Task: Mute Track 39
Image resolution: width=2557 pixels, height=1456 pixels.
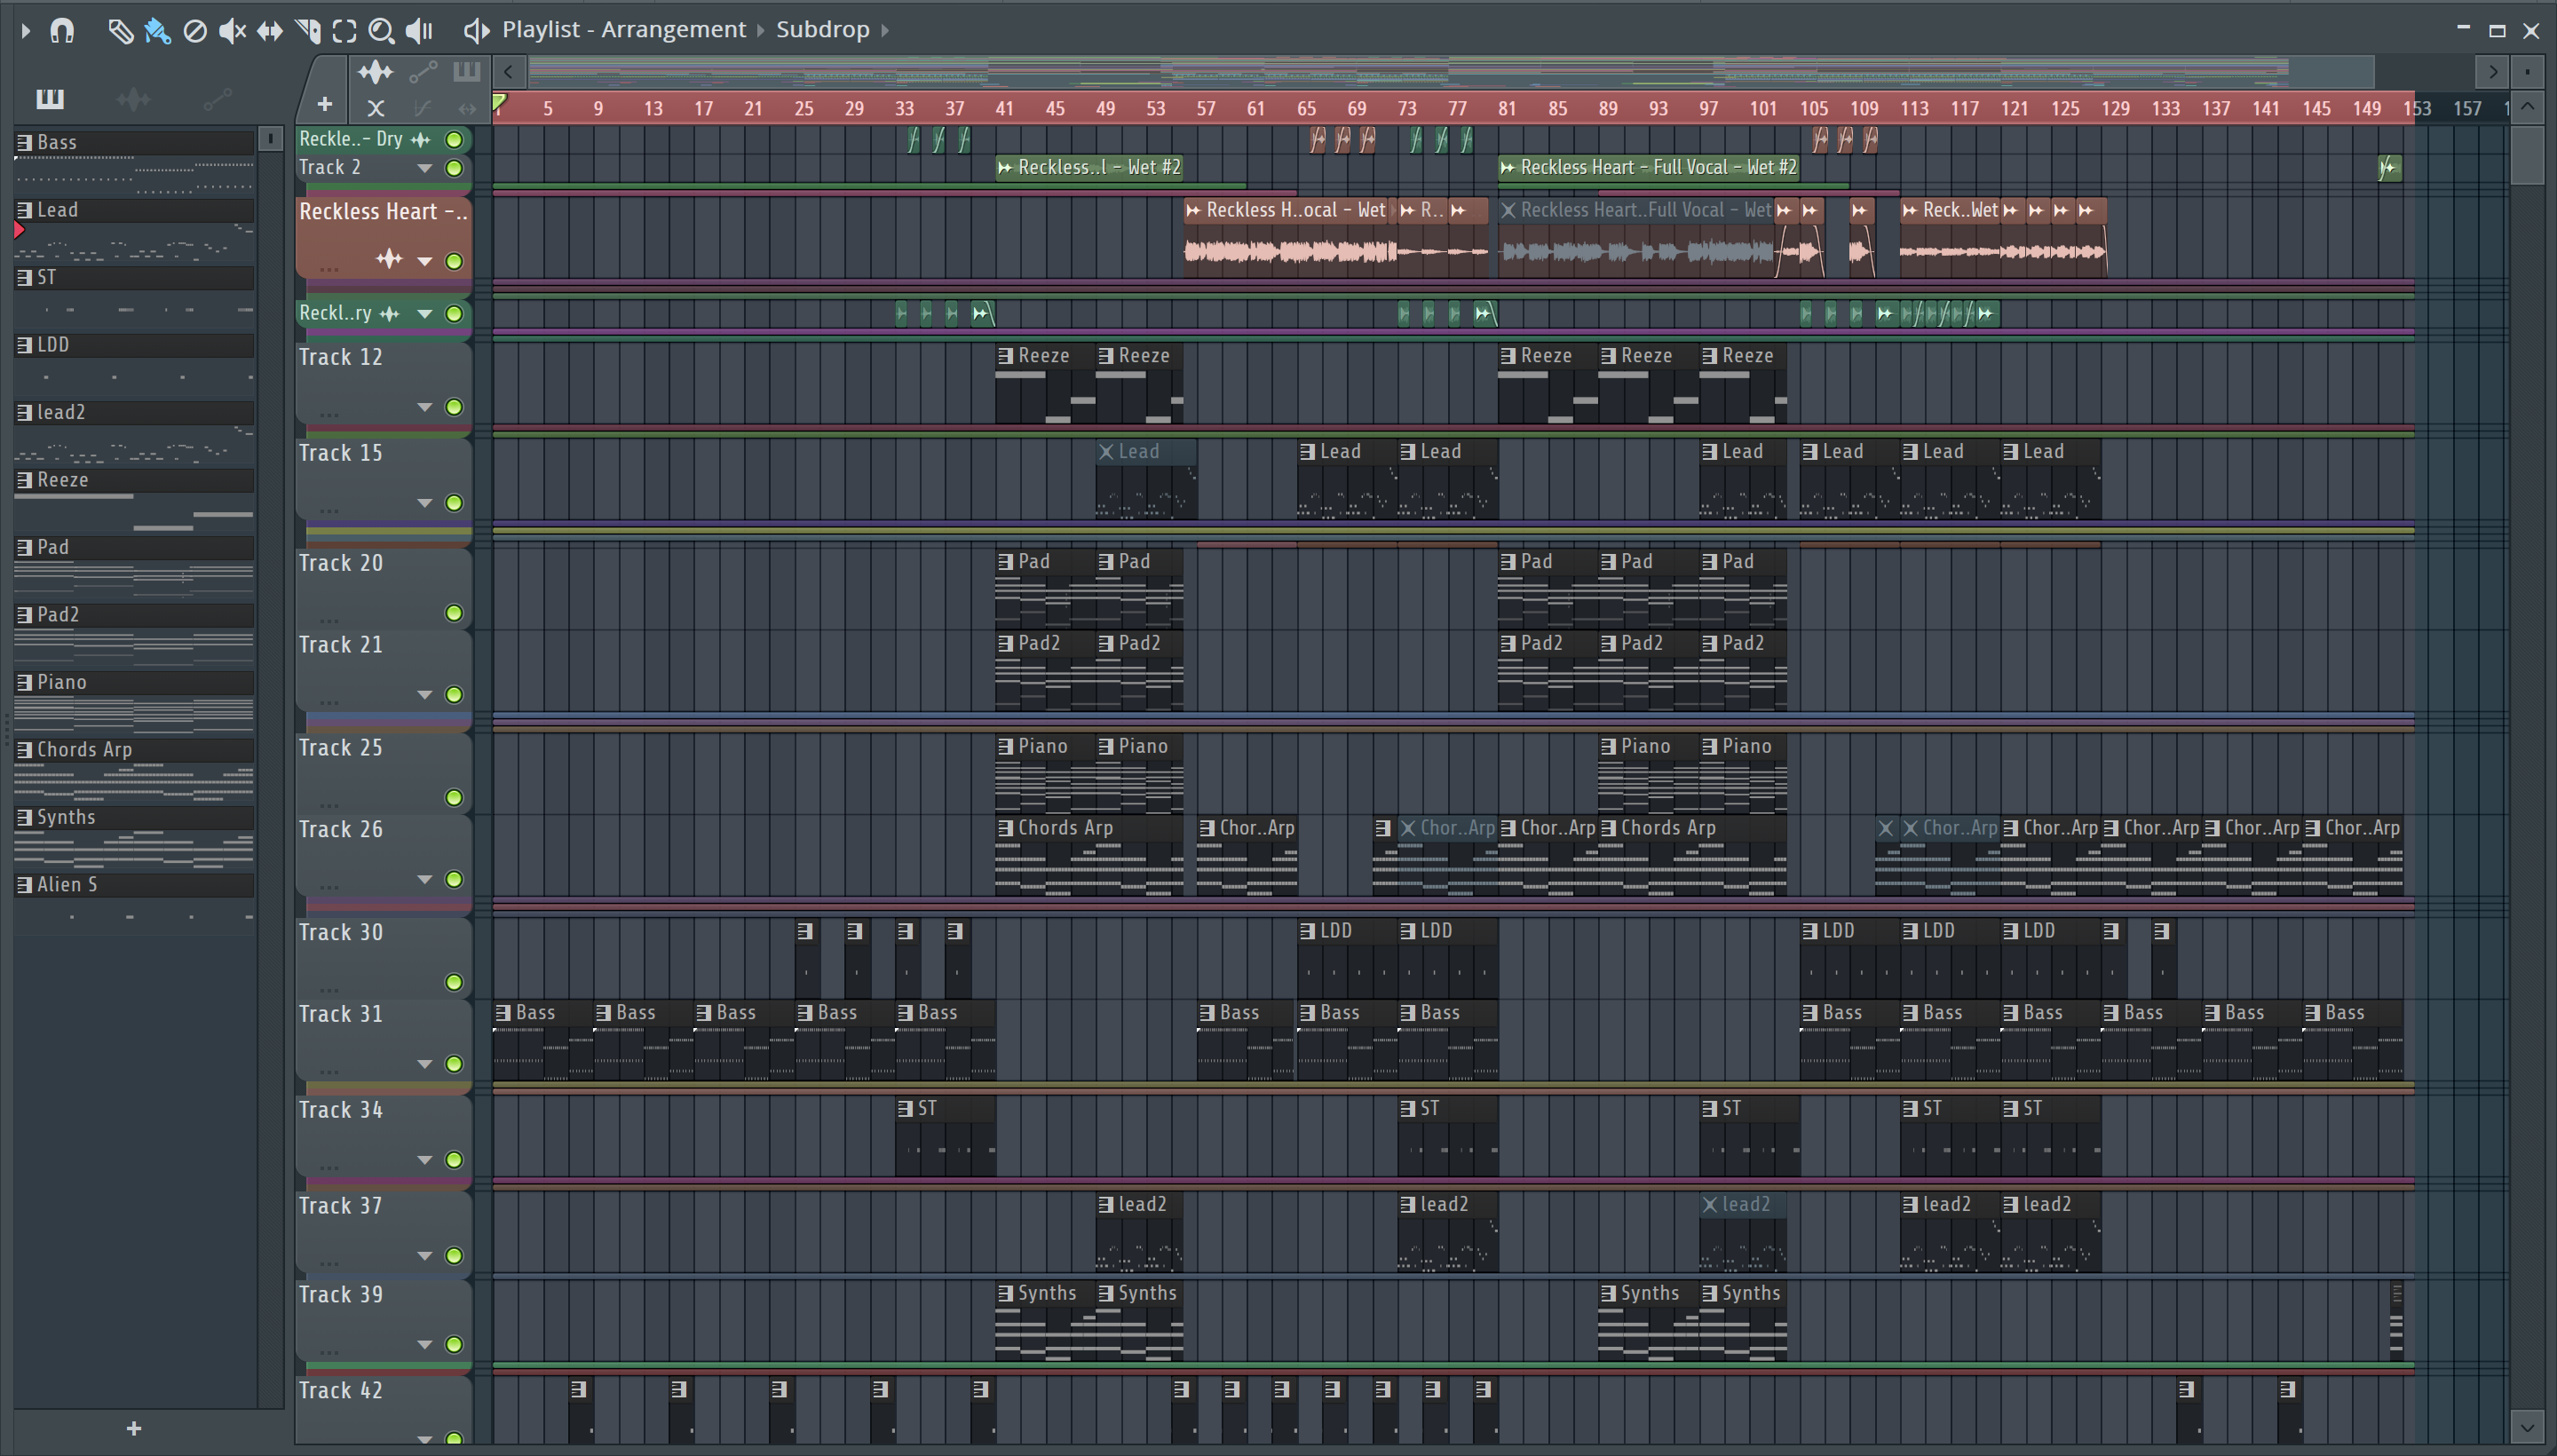Action: tap(454, 1344)
